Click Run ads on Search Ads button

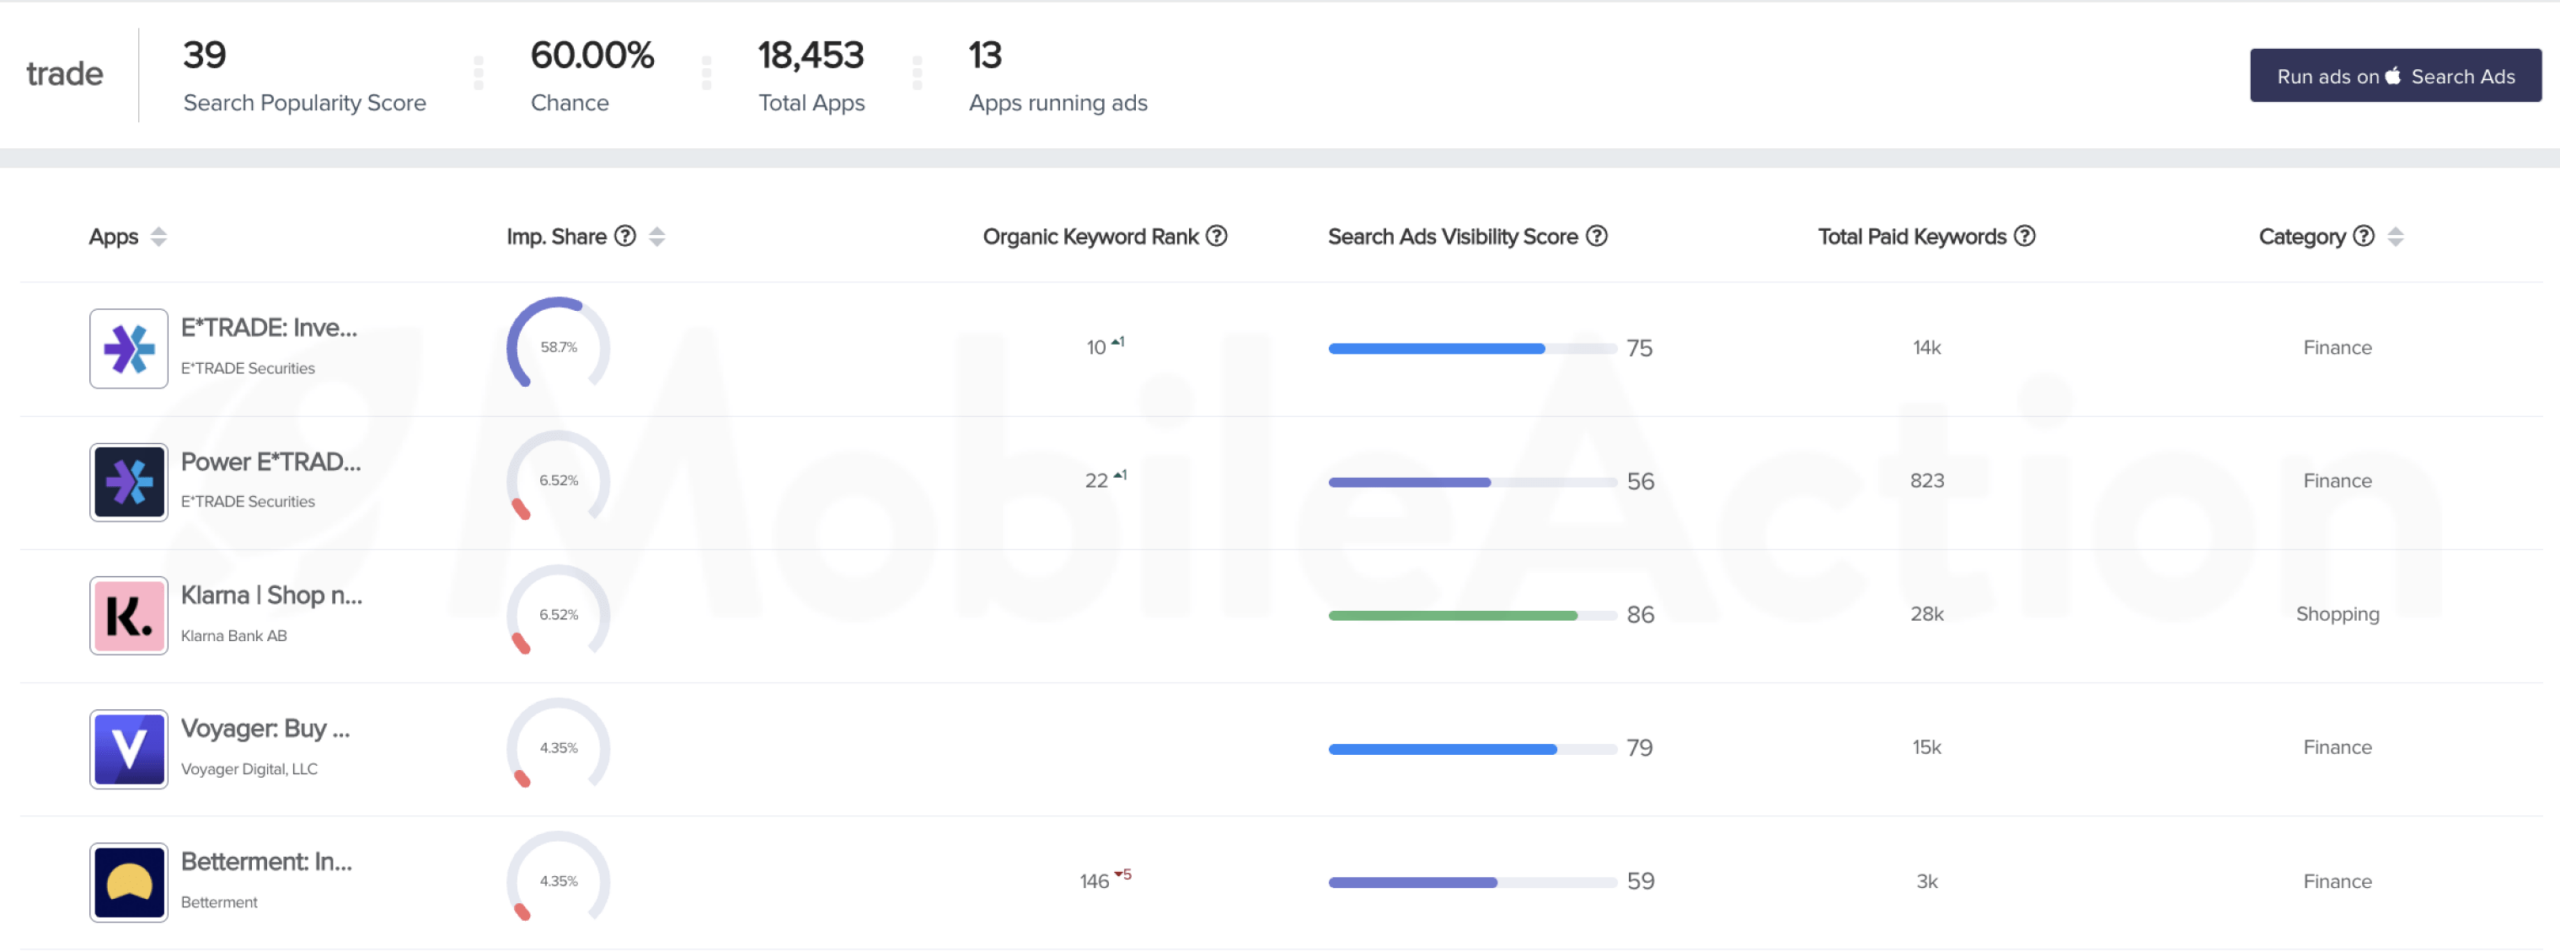coord(2395,76)
